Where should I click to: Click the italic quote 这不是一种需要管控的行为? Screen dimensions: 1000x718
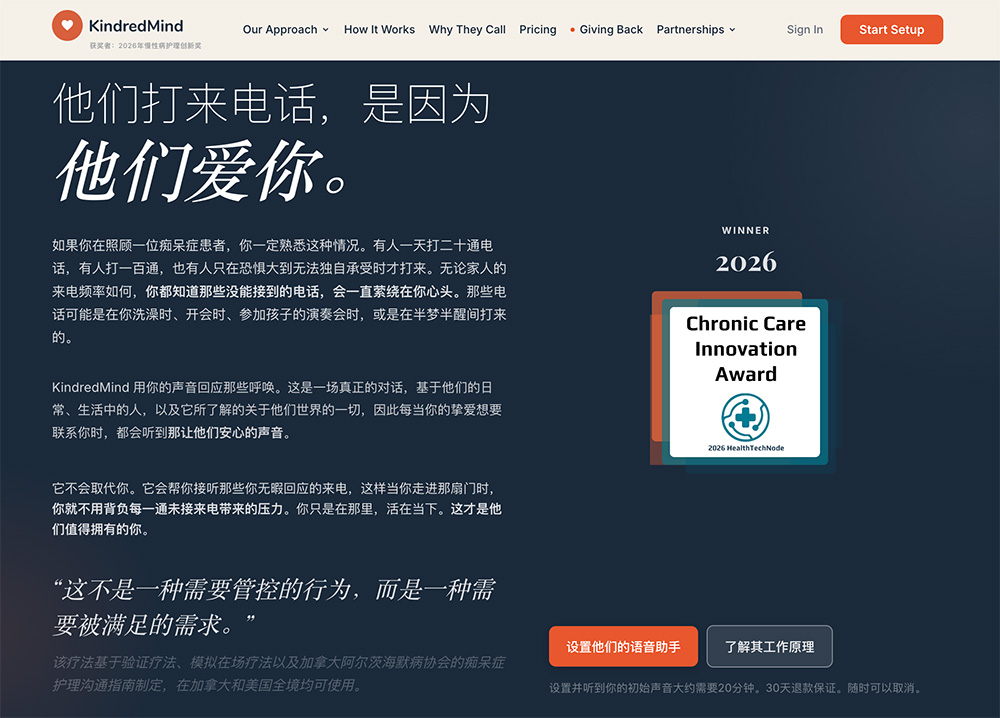point(274,606)
